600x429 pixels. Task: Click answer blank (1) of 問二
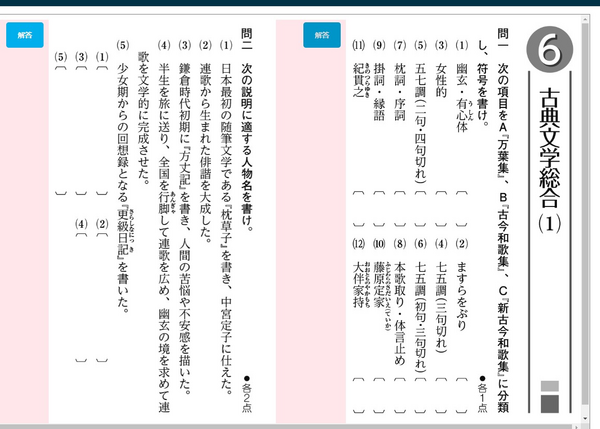102,130
